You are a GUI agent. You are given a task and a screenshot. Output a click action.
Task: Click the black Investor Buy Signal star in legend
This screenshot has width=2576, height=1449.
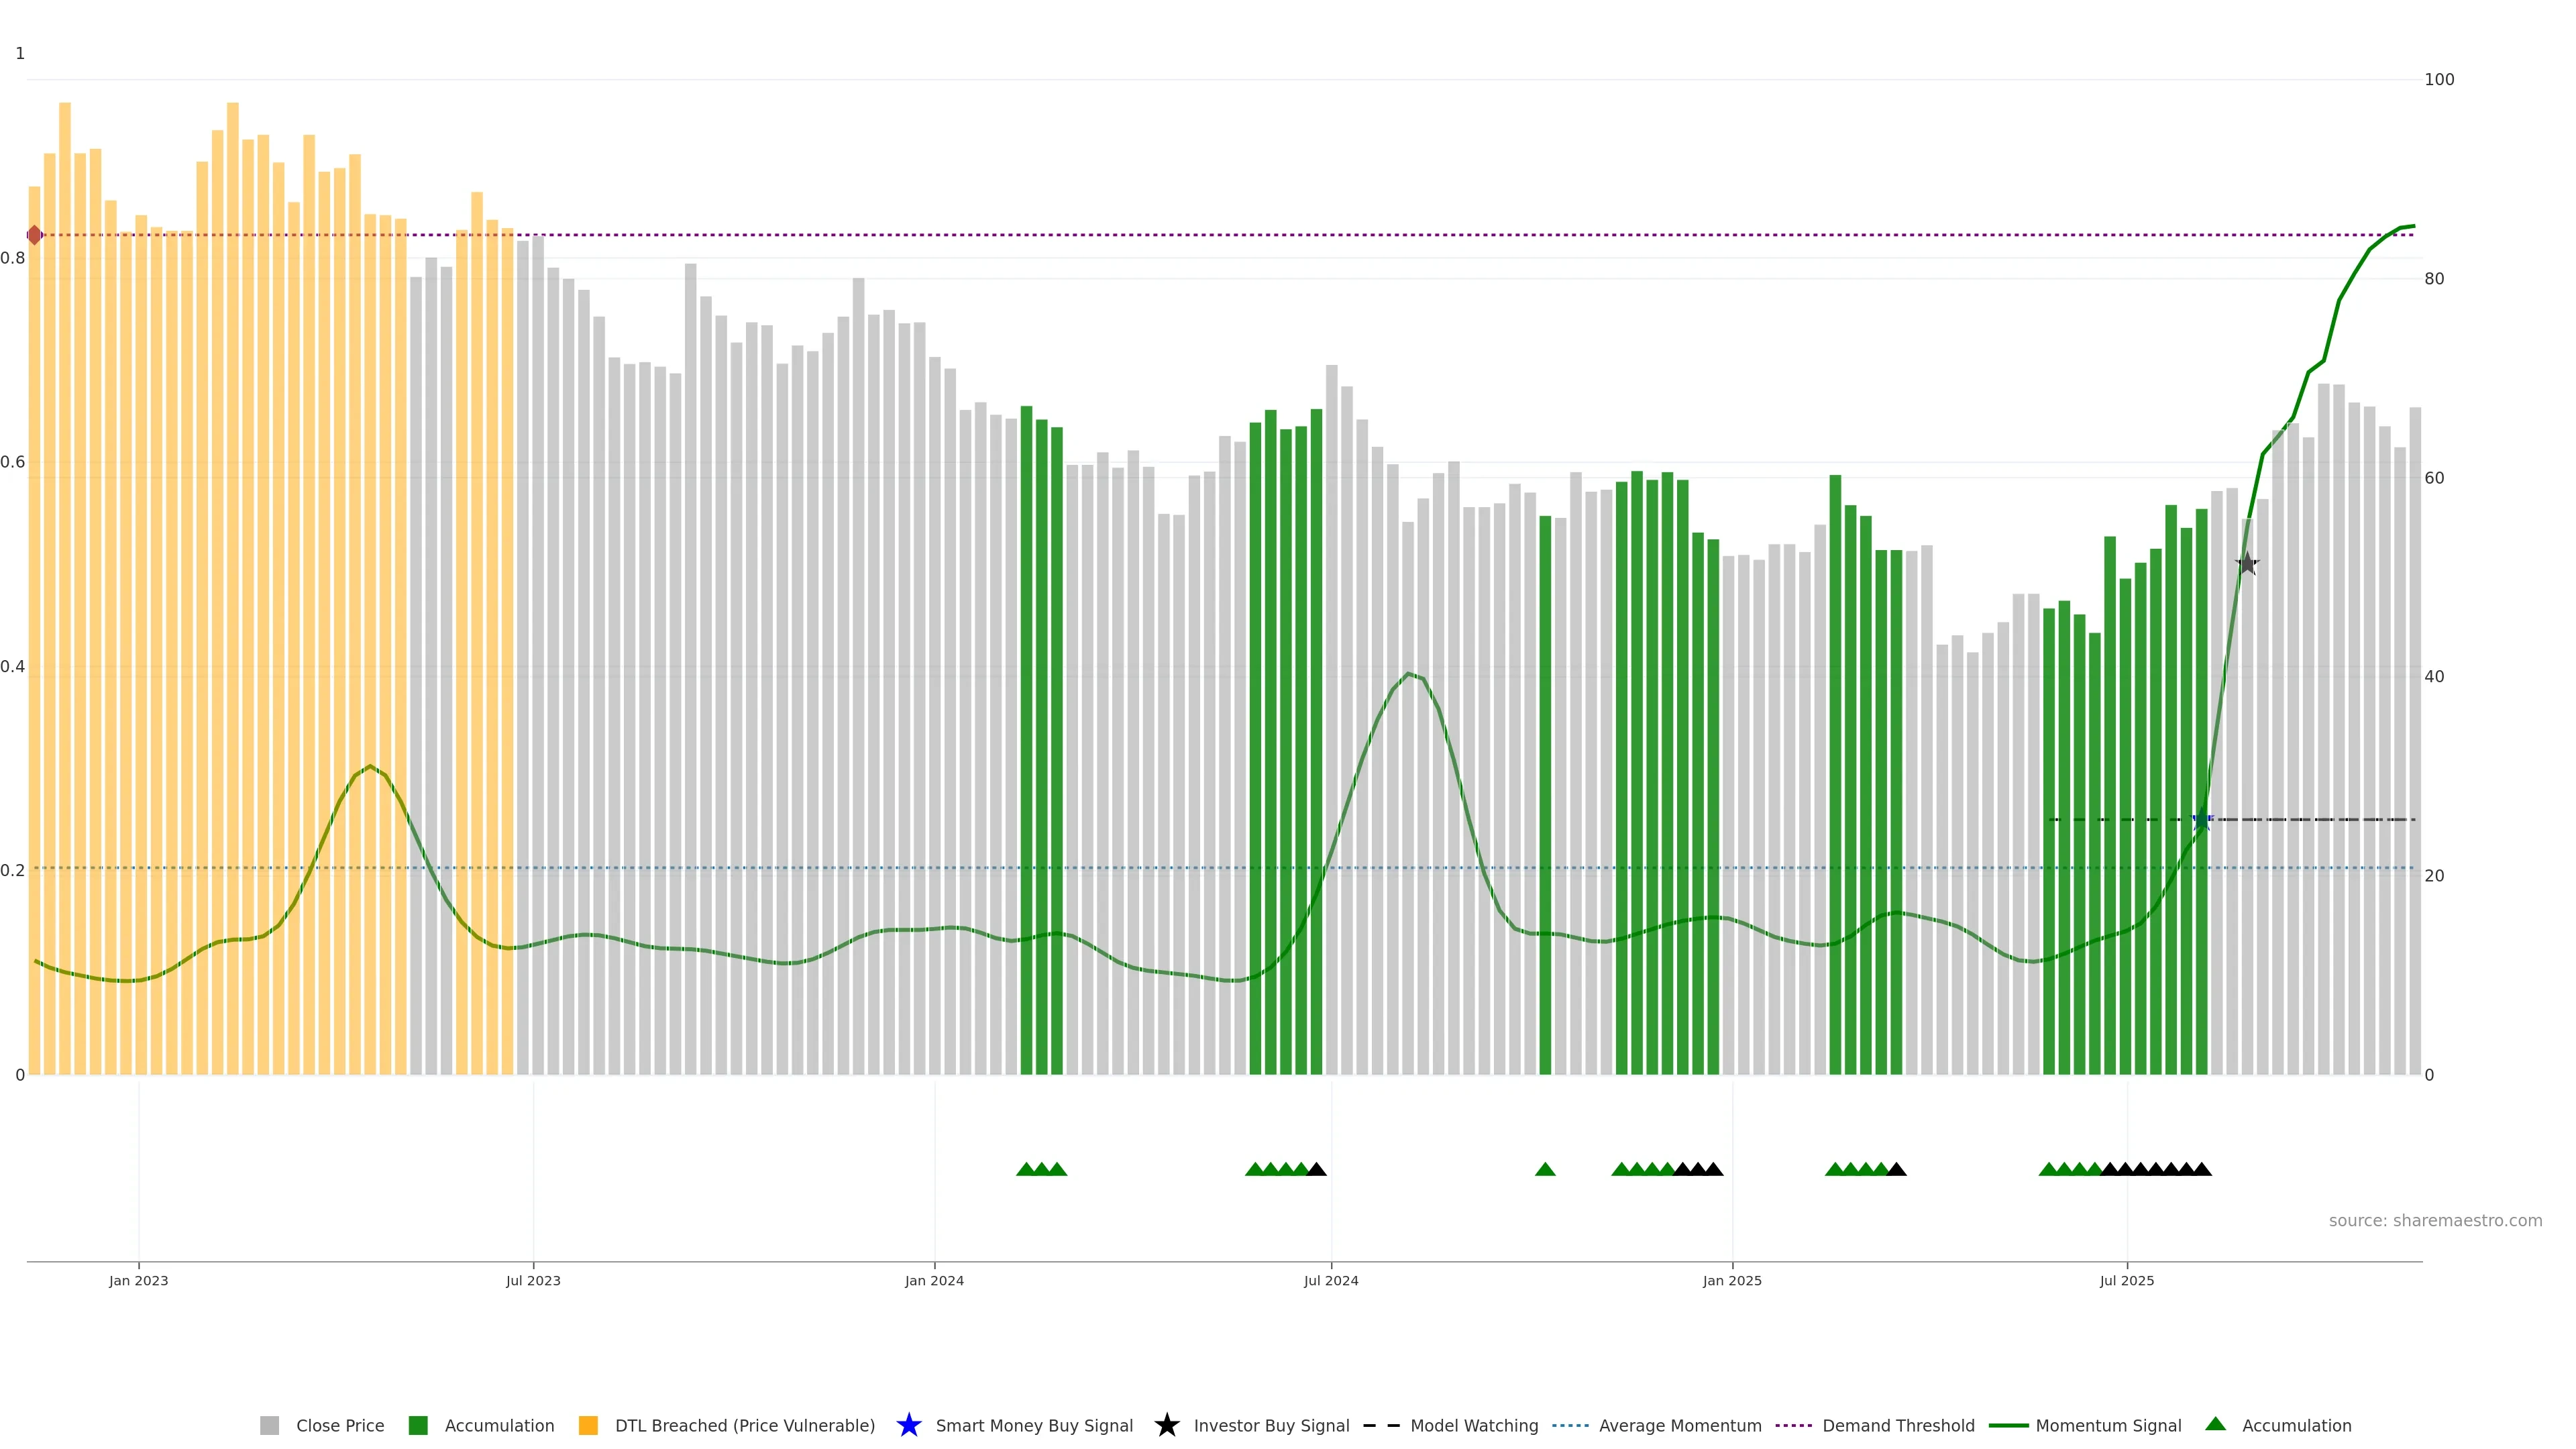(1166, 1425)
